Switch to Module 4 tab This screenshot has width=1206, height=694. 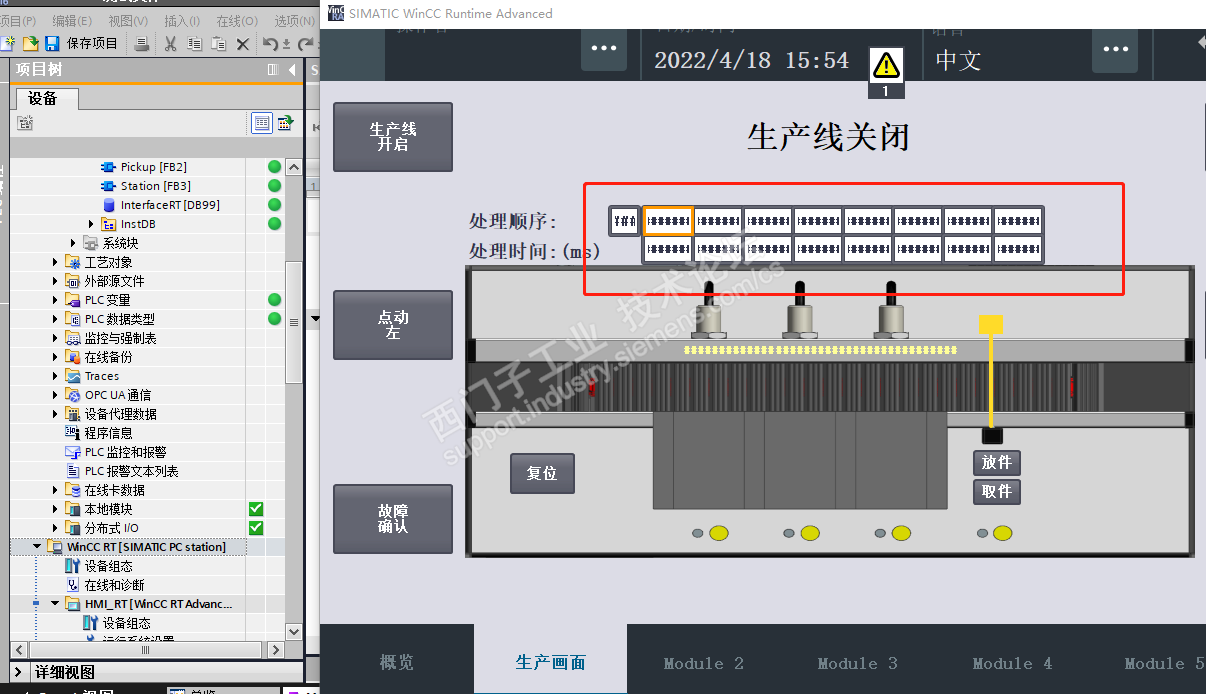1012,662
